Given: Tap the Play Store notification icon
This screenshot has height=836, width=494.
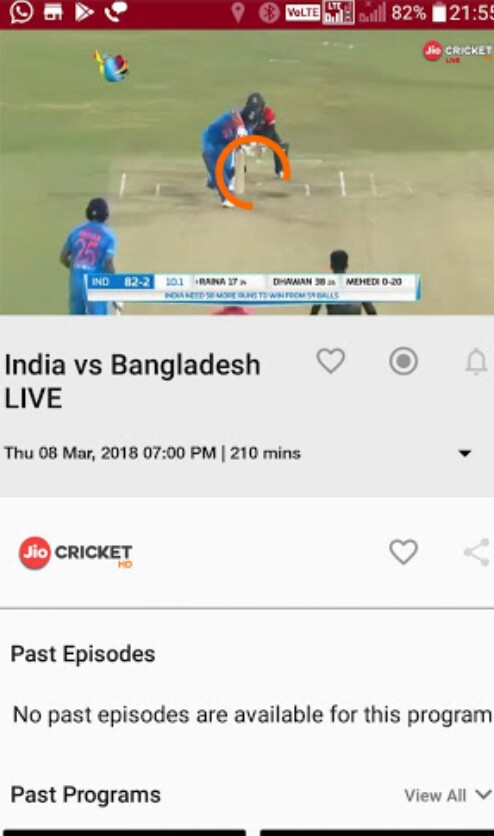Looking at the screenshot, I should (x=84, y=12).
